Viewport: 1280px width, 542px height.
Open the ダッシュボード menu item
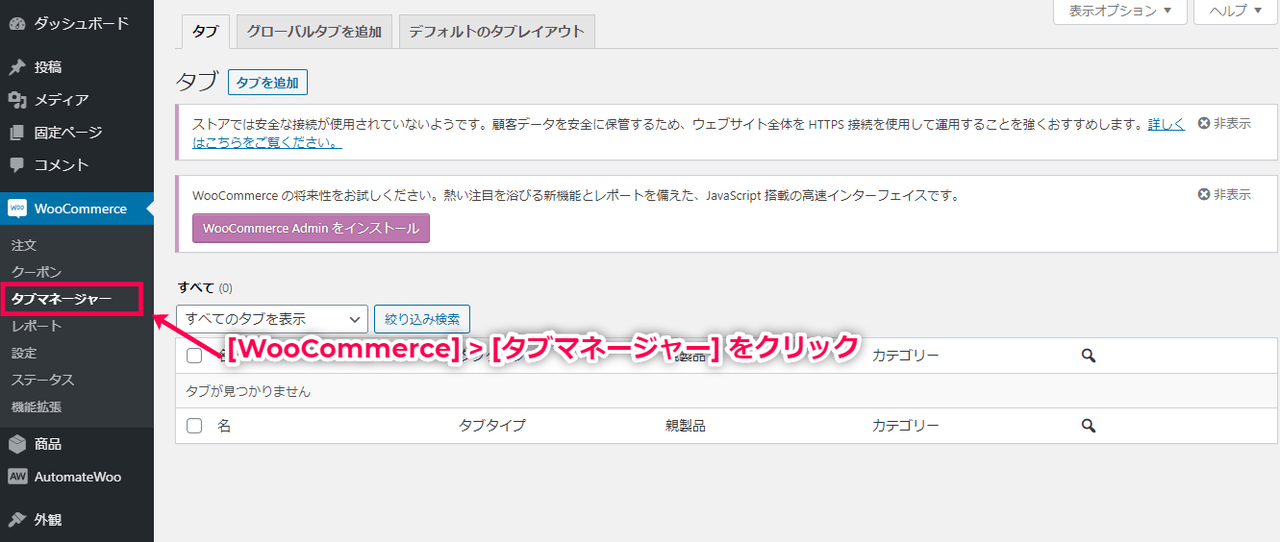click(x=77, y=22)
